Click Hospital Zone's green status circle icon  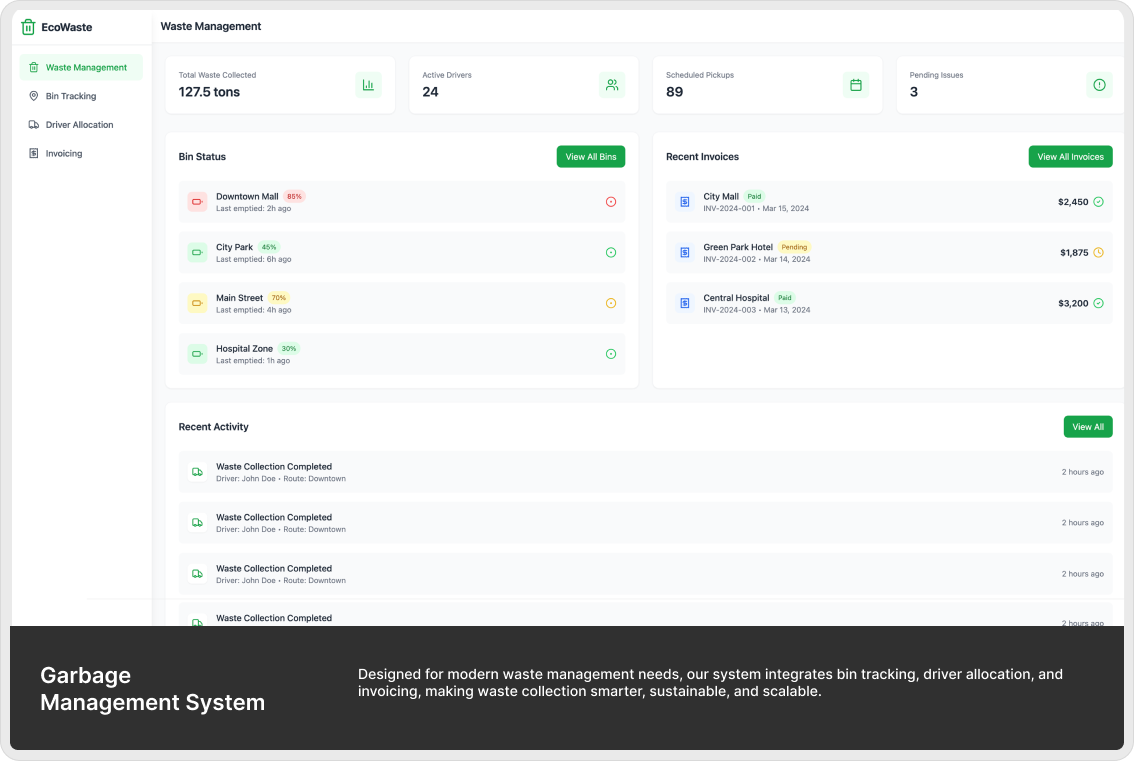point(611,354)
